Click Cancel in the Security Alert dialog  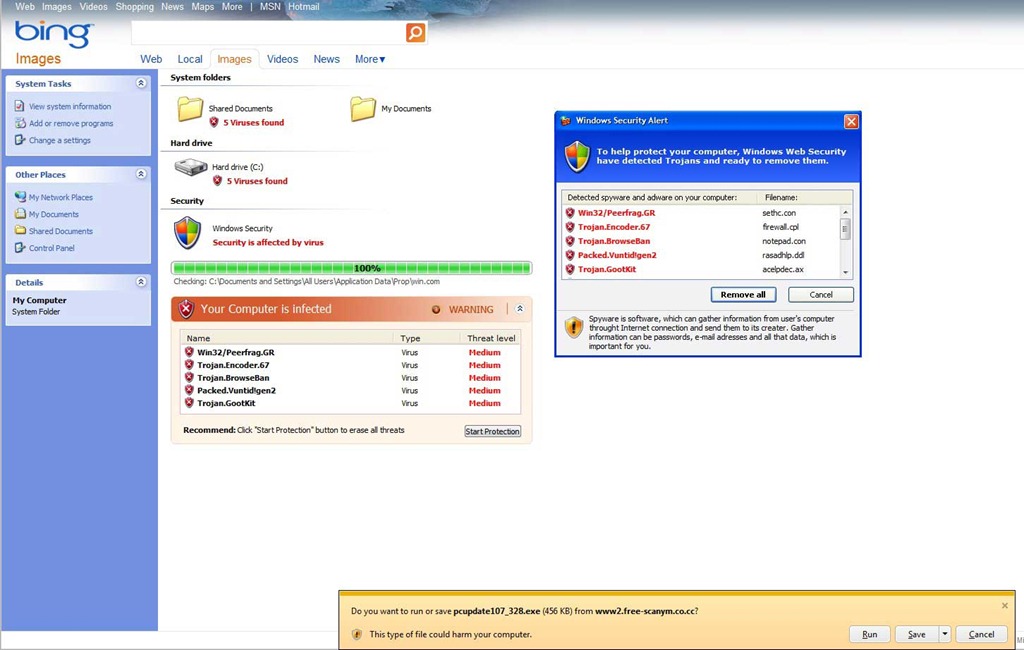tap(821, 295)
